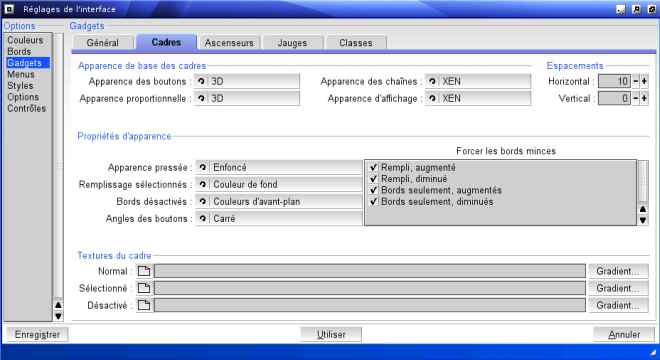The width and height of the screenshot is (660, 360).
Task: Cycle the 'Apparence des boutons' chooser
Action: coord(247,81)
